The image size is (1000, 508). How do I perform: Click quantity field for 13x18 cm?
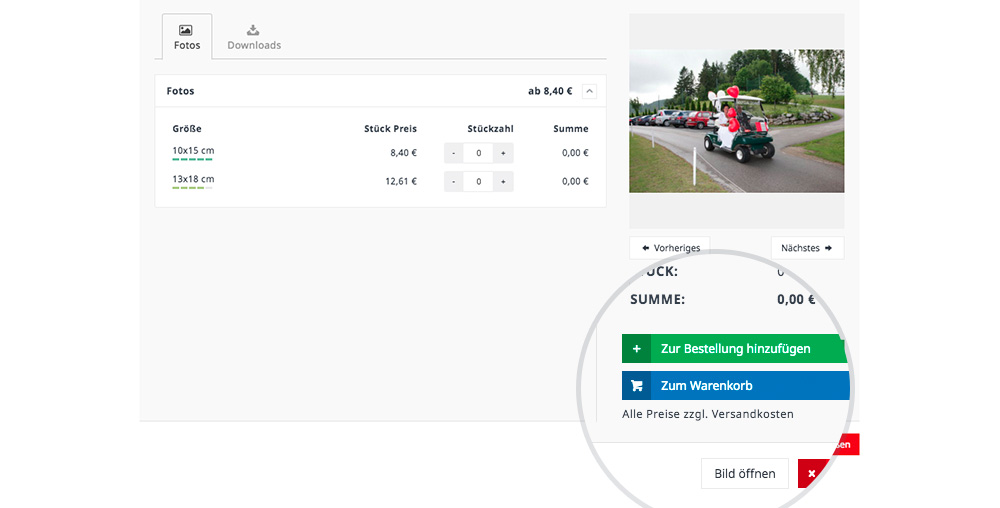coord(478,182)
